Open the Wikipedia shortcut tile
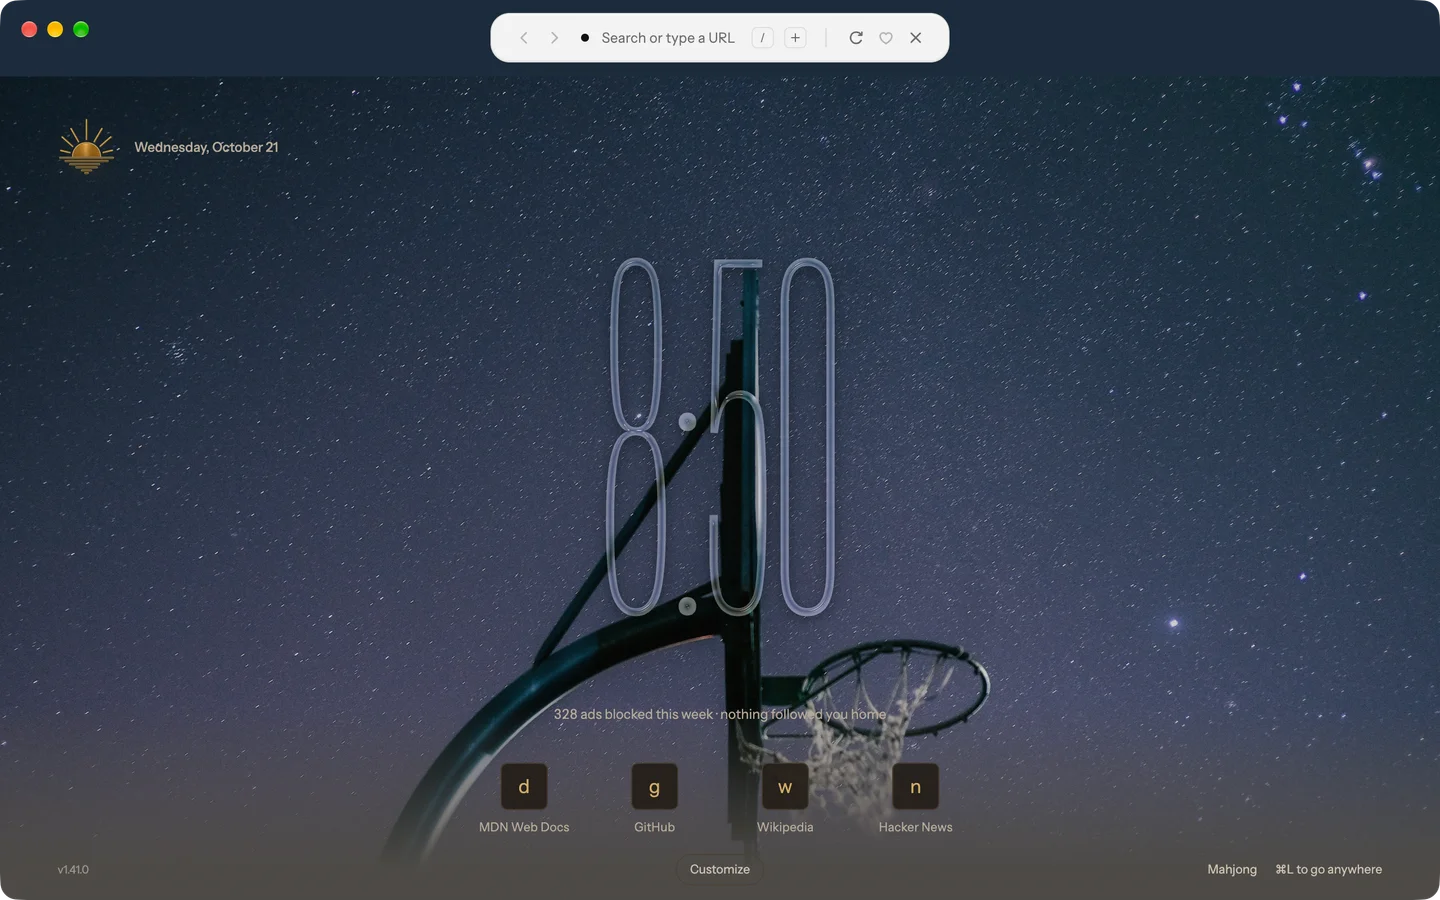The image size is (1440, 900). [785, 787]
